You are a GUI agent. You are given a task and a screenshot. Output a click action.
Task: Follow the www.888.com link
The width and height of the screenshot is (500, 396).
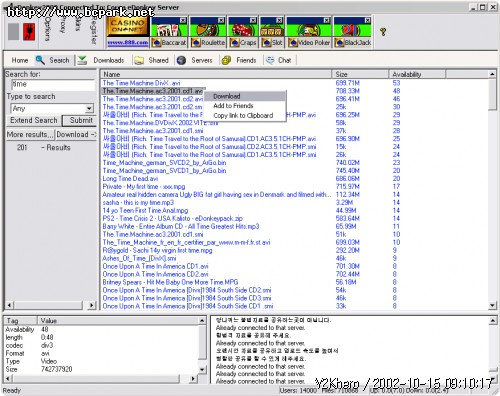(128, 43)
